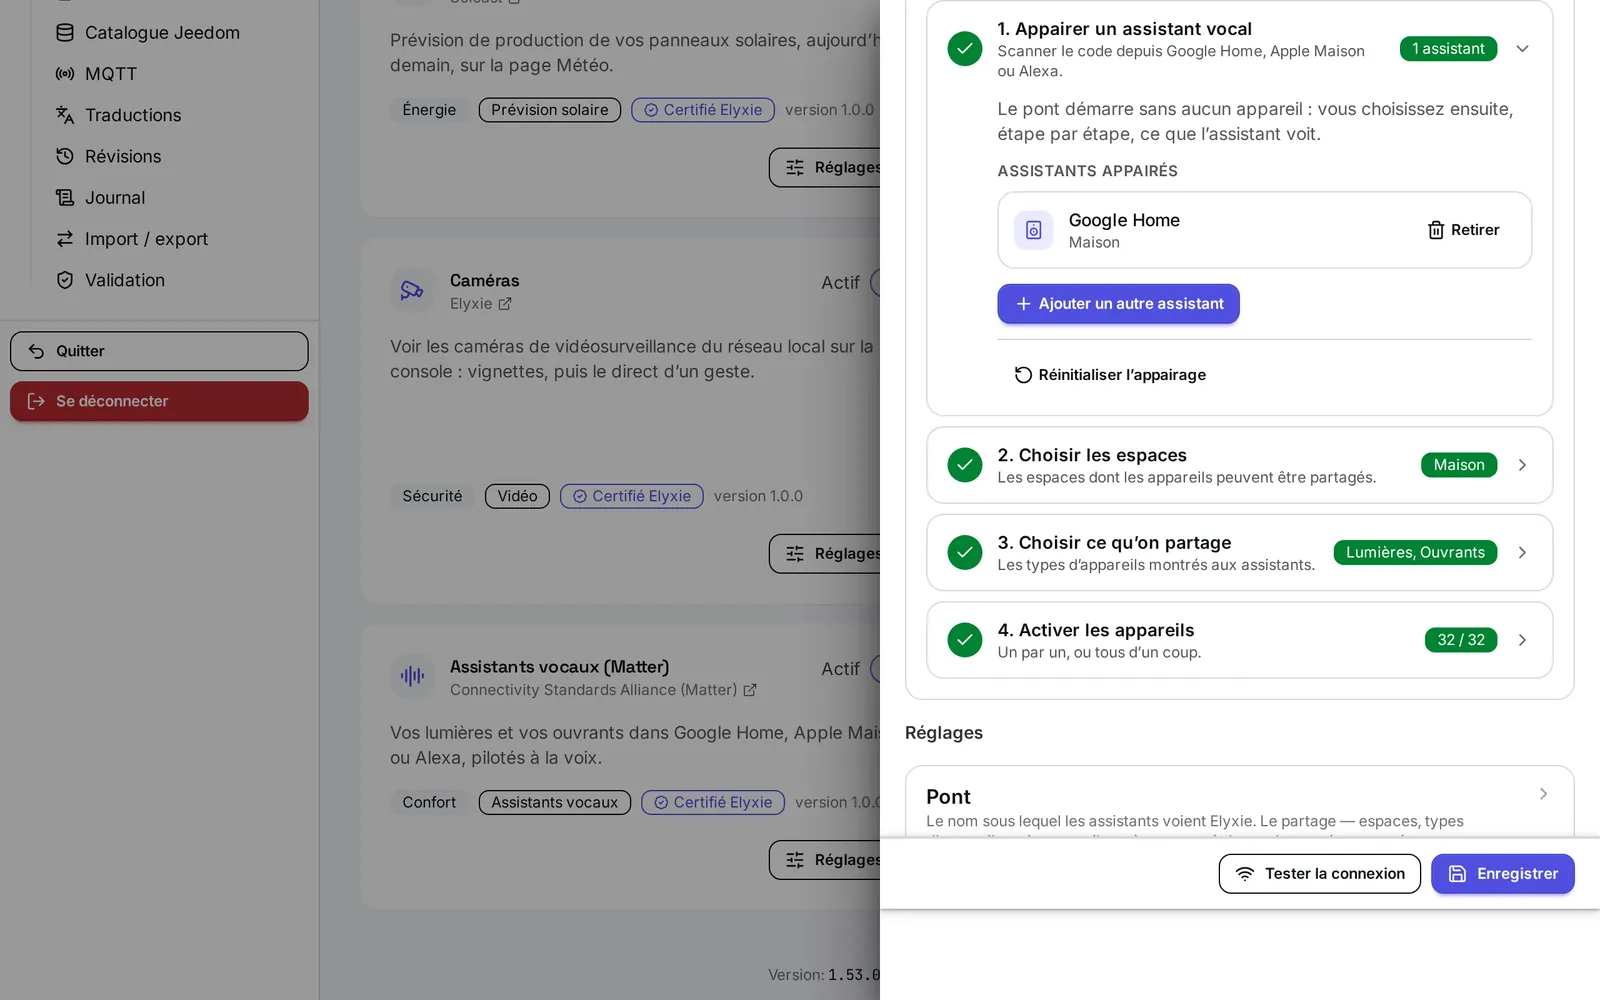Click the Assistants vocaux tag
The width and height of the screenshot is (1600, 1000).
pos(555,802)
